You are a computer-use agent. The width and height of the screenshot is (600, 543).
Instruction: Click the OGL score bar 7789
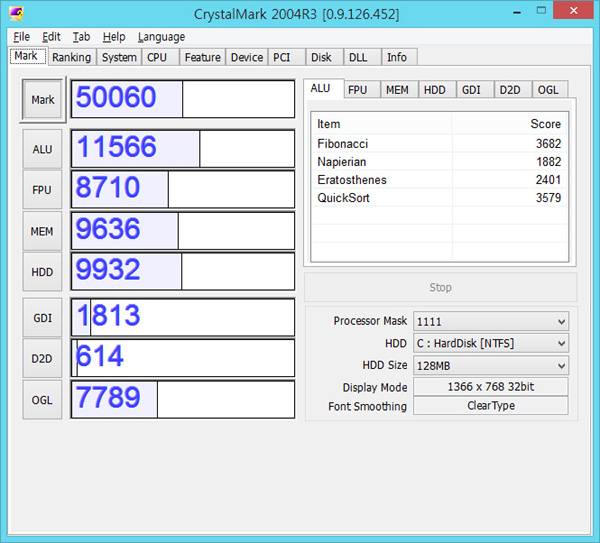(183, 399)
